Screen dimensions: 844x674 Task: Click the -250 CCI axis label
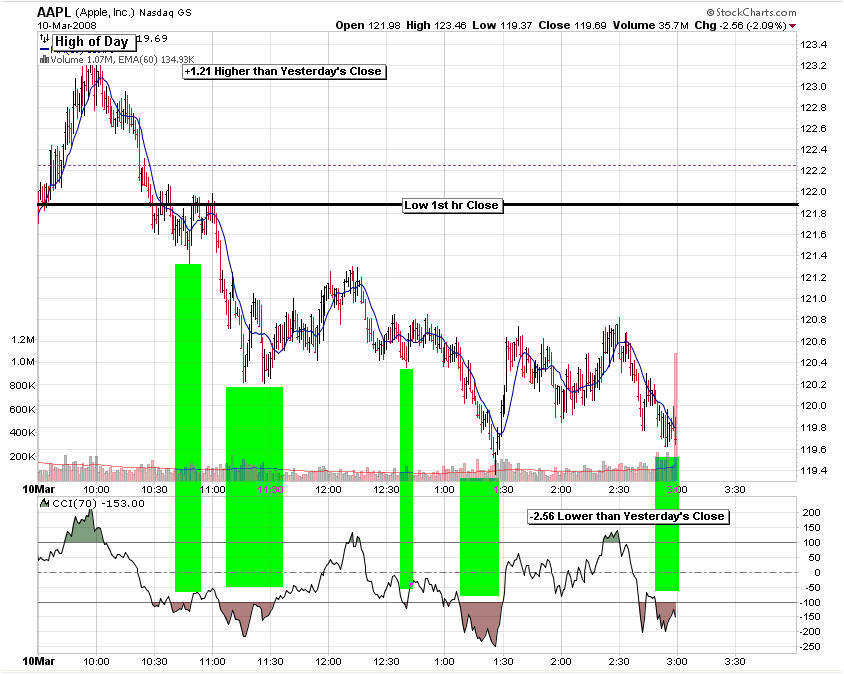point(809,647)
